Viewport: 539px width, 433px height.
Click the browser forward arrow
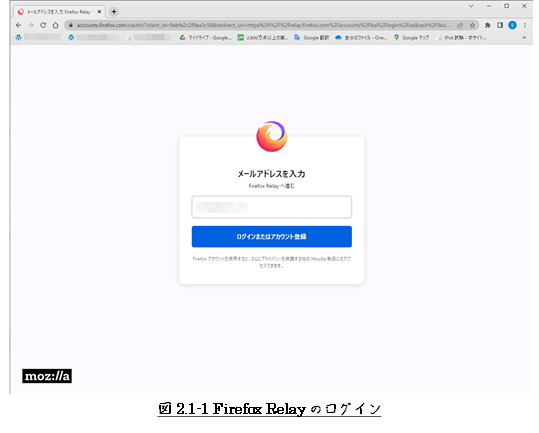click(x=31, y=25)
